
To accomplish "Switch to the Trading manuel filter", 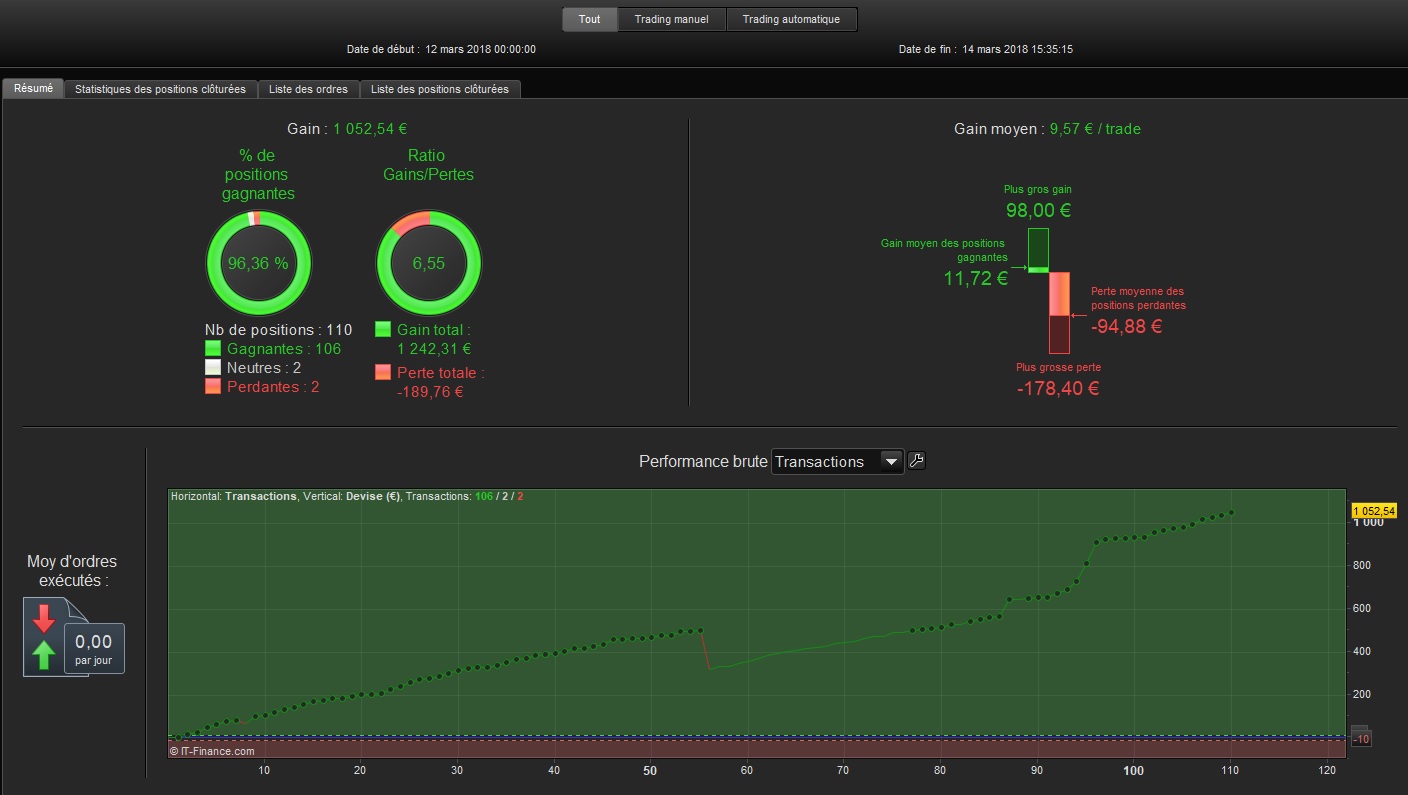I will coord(671,19).
